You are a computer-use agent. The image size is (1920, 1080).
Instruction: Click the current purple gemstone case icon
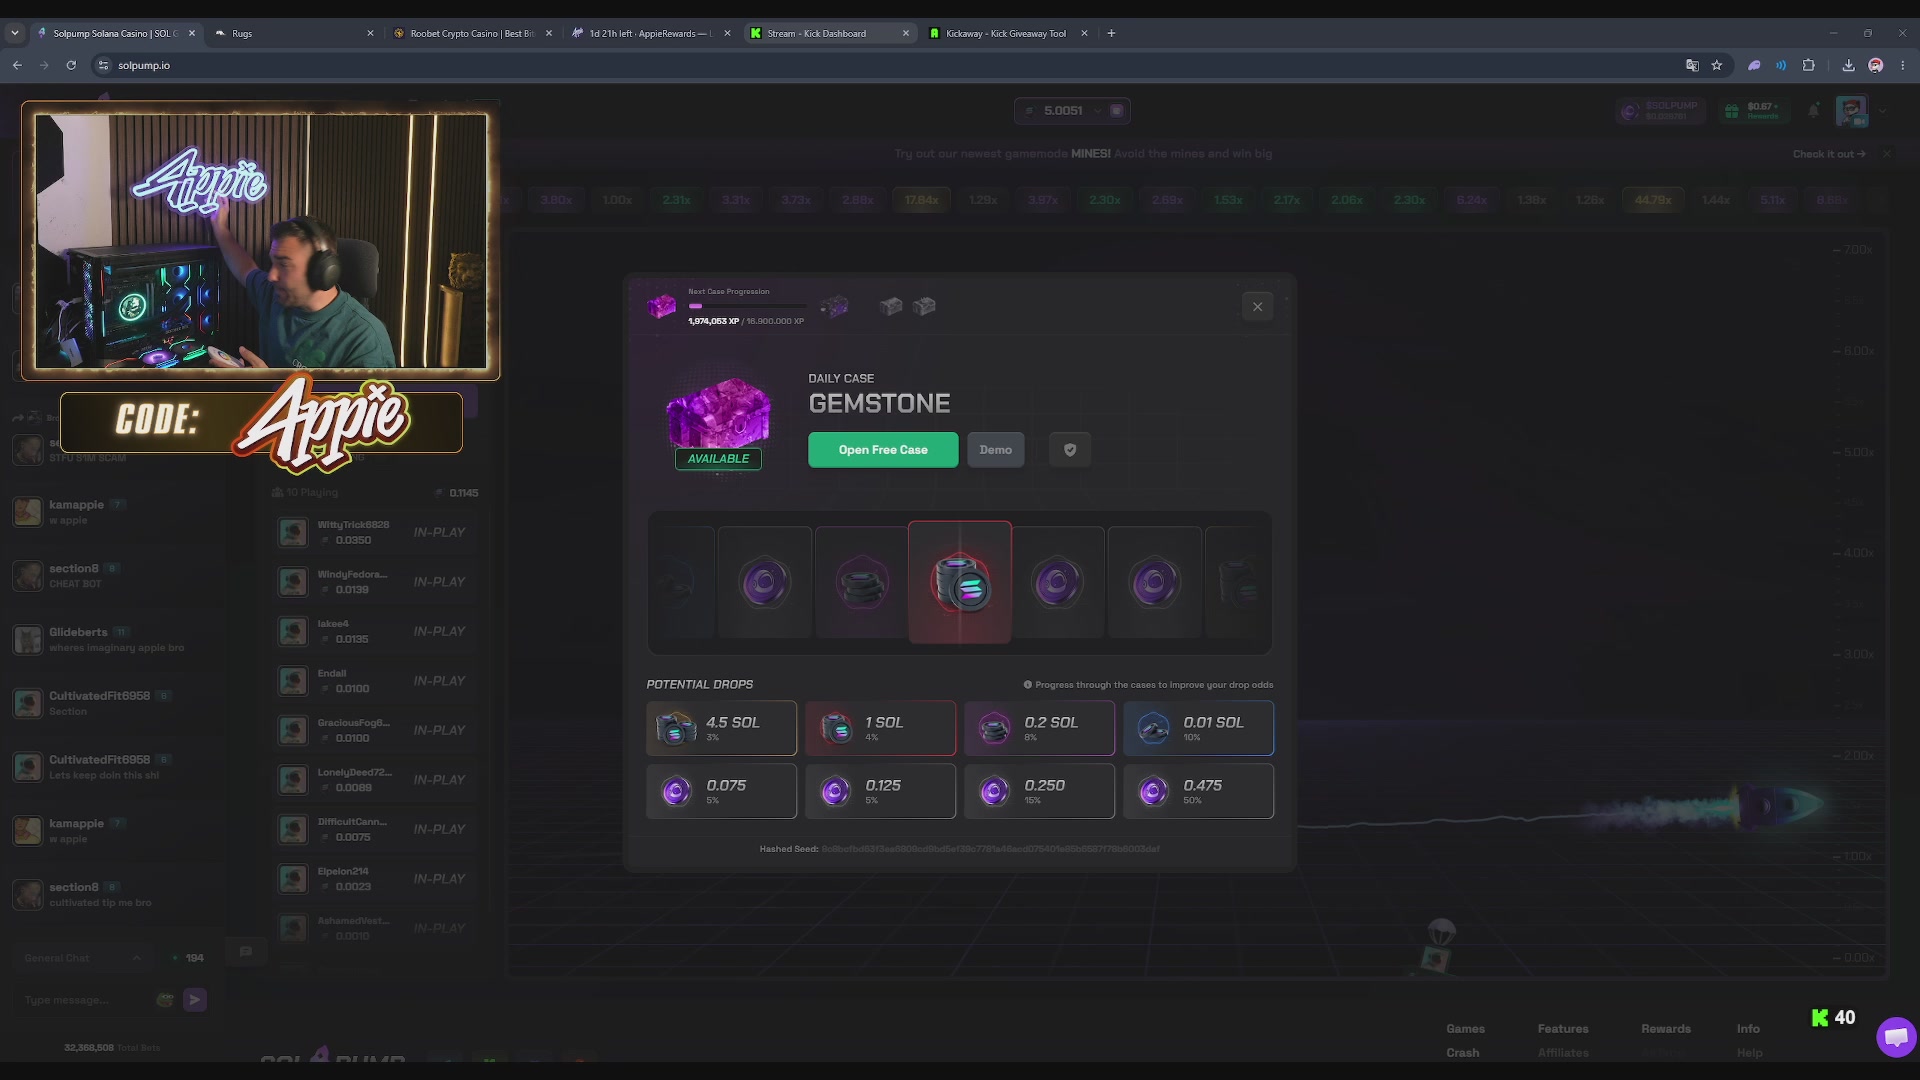point(661,306)
